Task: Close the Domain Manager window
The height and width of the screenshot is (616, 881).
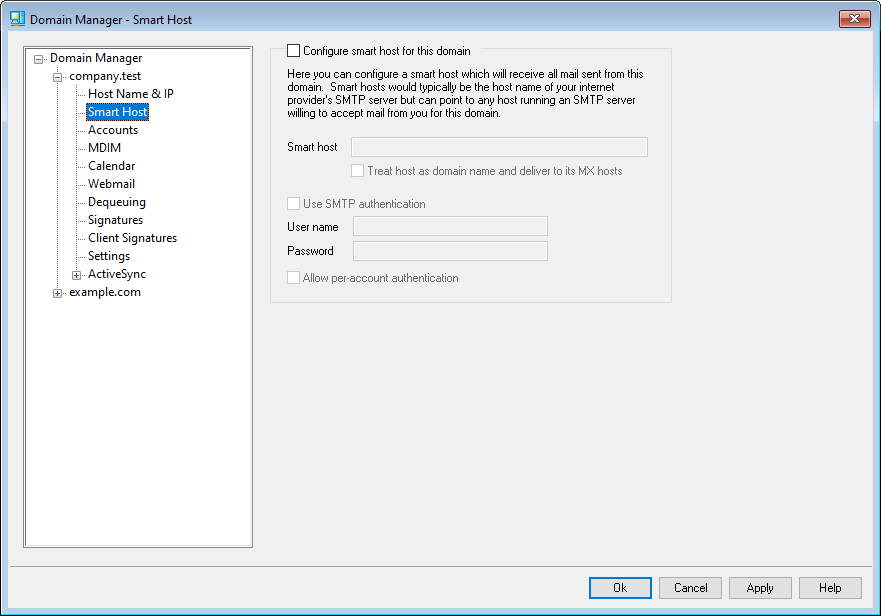Action: click(x=853, y=19)
